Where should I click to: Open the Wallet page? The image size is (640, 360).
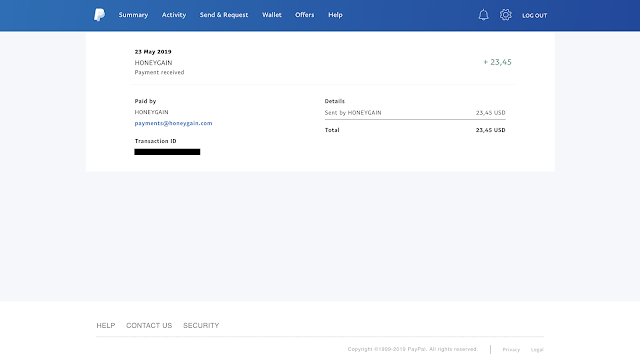coord(271,15)
